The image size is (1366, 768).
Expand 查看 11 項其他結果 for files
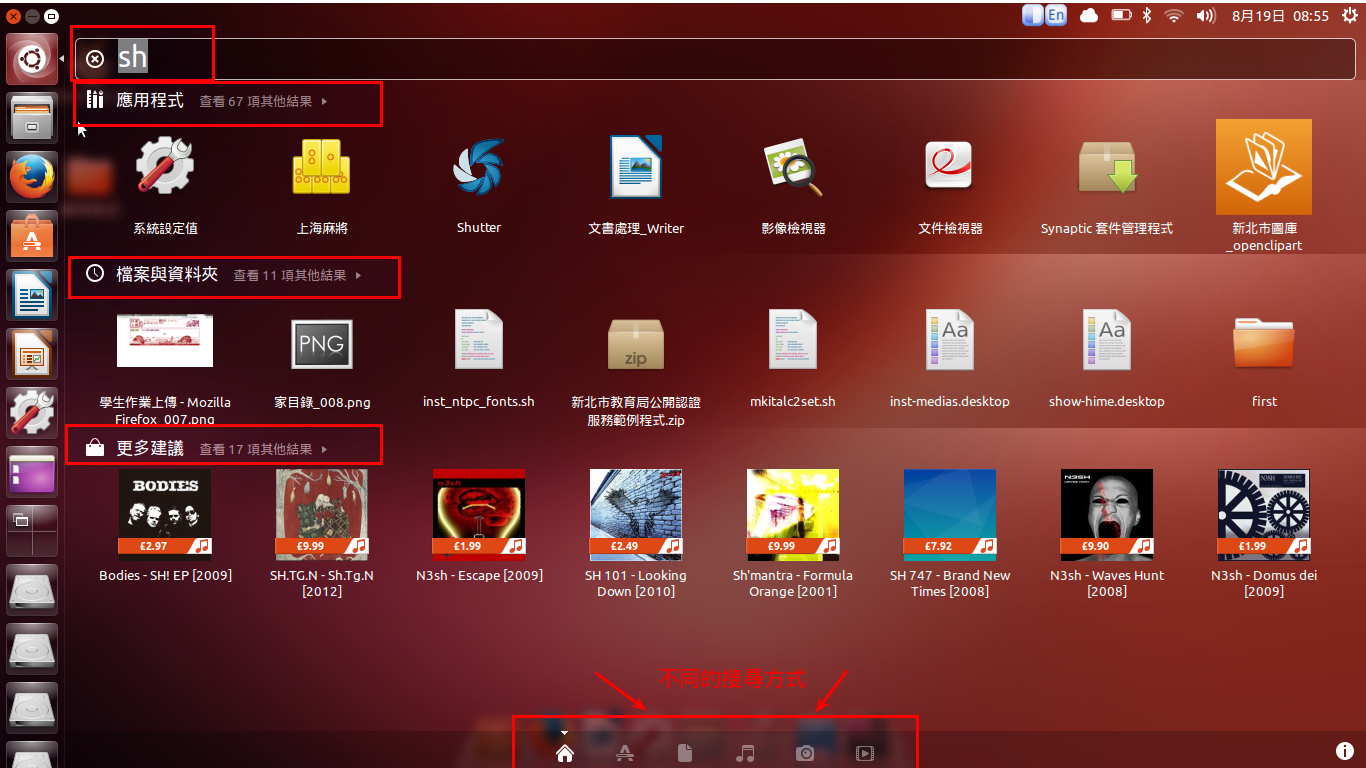coord(297,275)
